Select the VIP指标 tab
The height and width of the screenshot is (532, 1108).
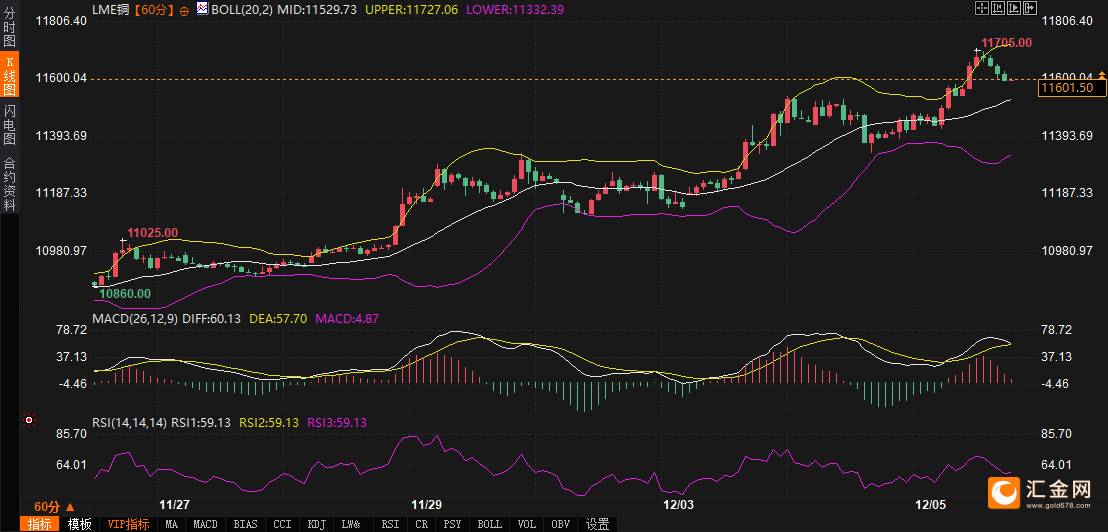pos(128,524)
